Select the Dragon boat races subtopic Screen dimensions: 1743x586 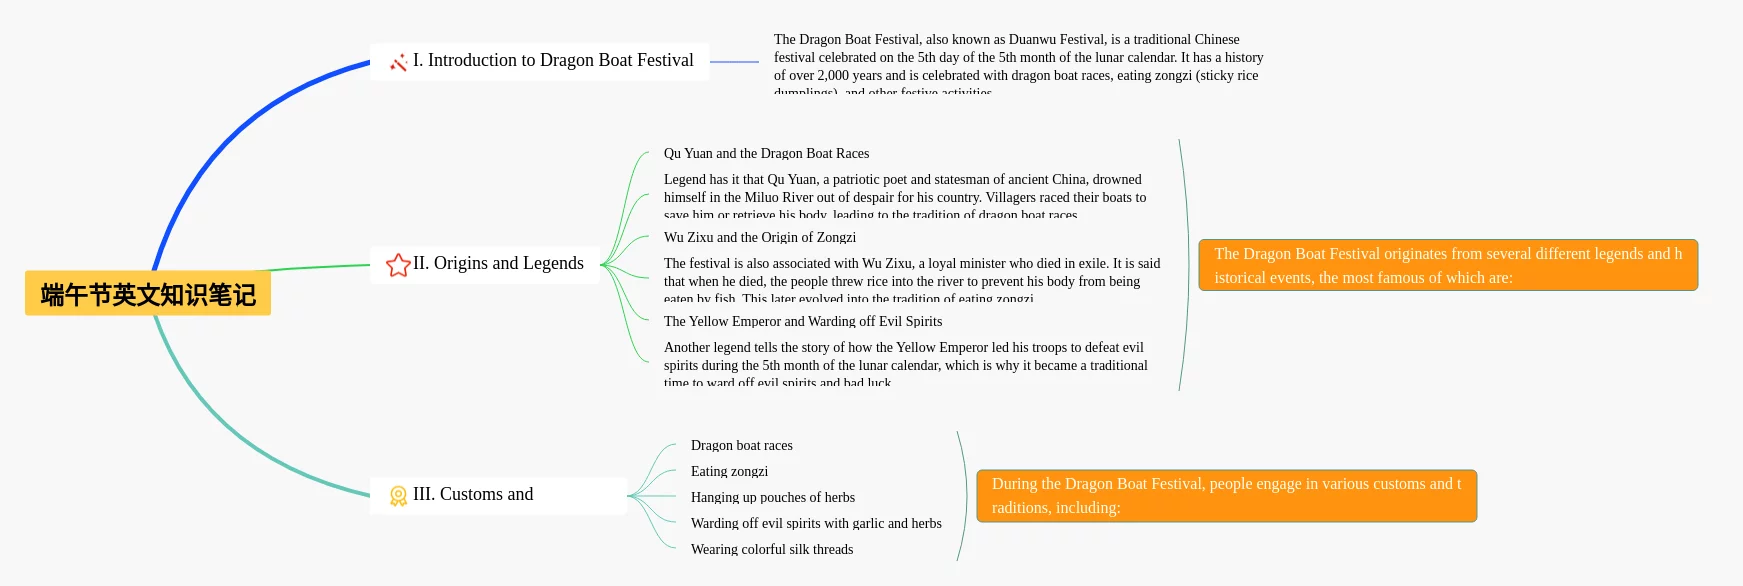(x=742, y=445)
